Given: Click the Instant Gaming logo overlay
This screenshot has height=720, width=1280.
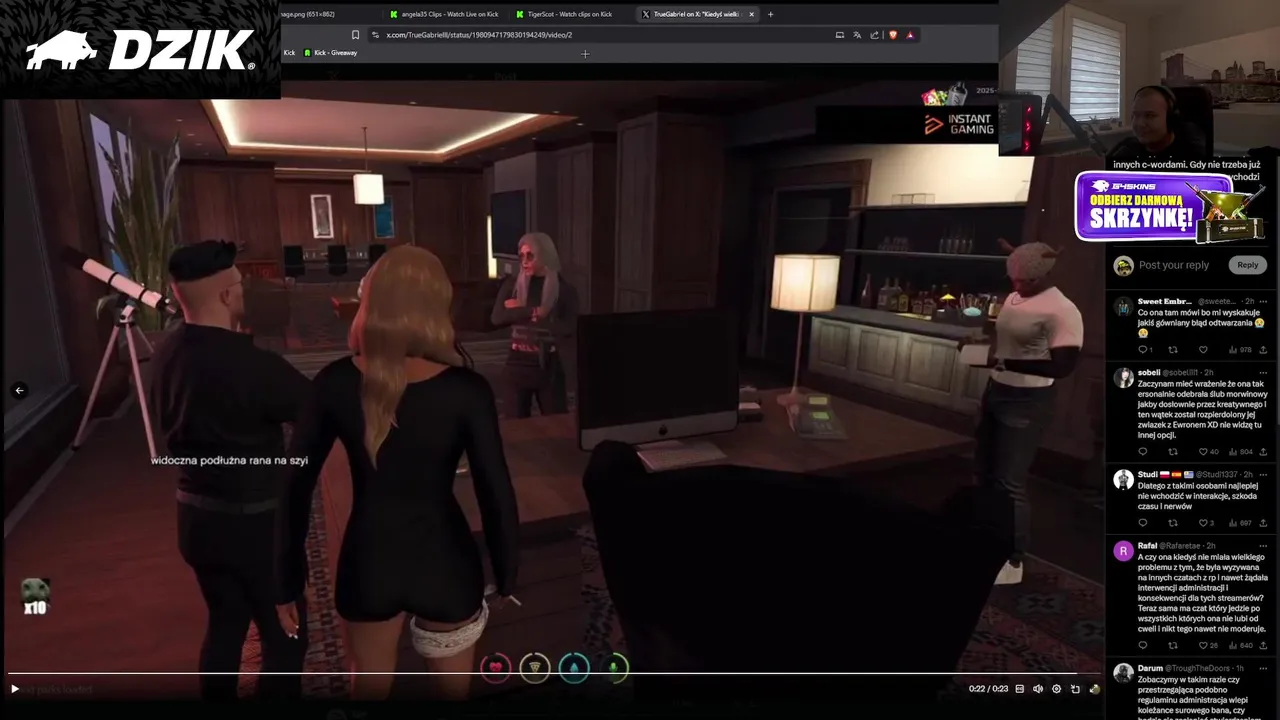Looking at the screenshot, I should (x=958, y=124).
